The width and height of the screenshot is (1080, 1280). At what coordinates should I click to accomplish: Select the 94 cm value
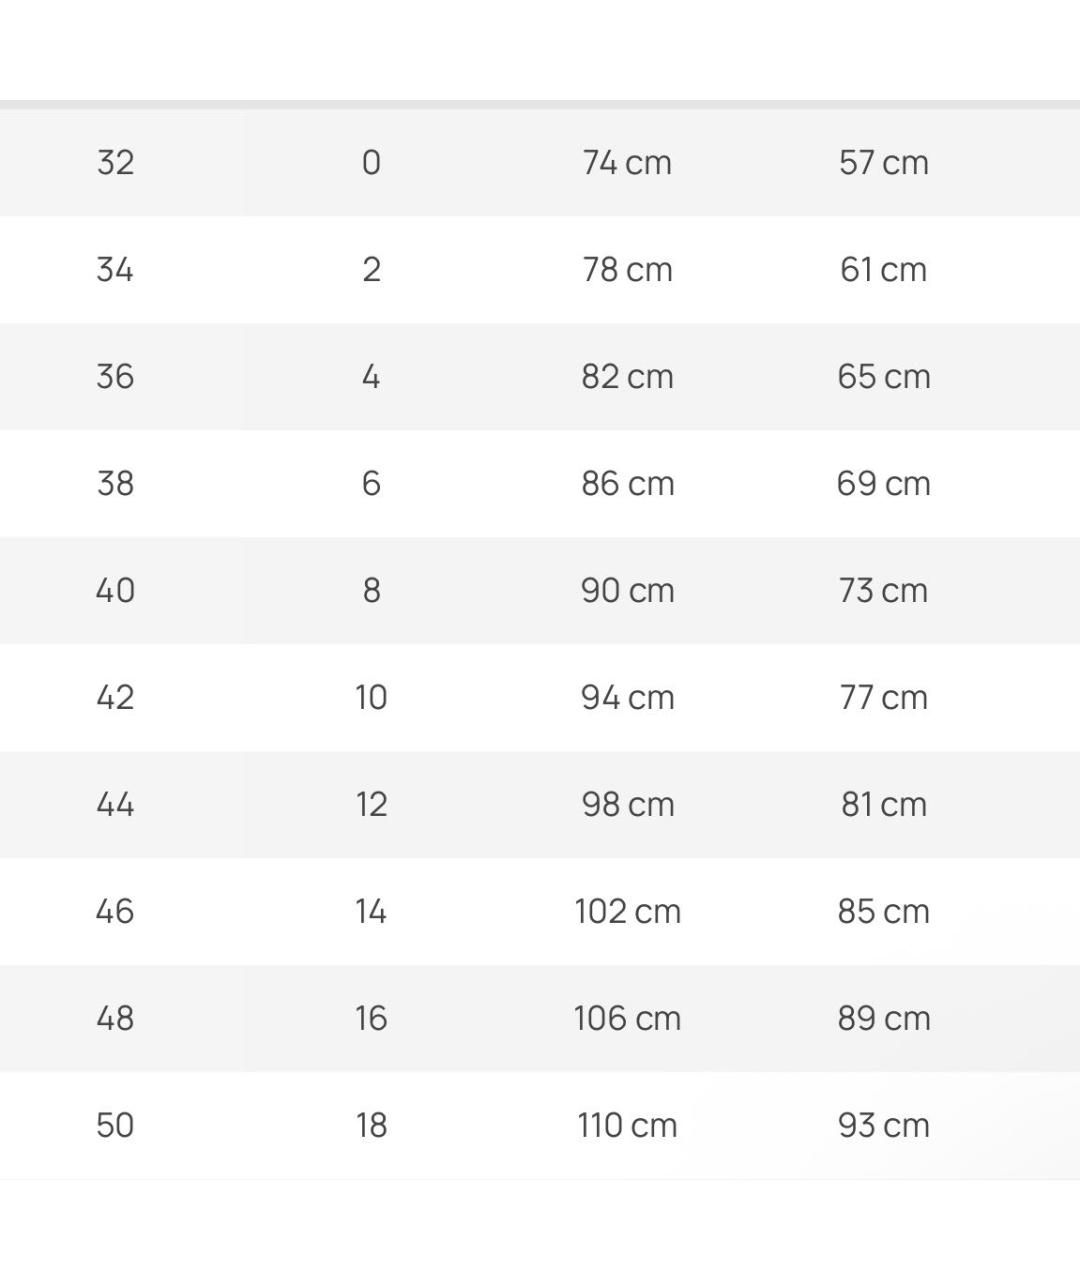[627, 697]
